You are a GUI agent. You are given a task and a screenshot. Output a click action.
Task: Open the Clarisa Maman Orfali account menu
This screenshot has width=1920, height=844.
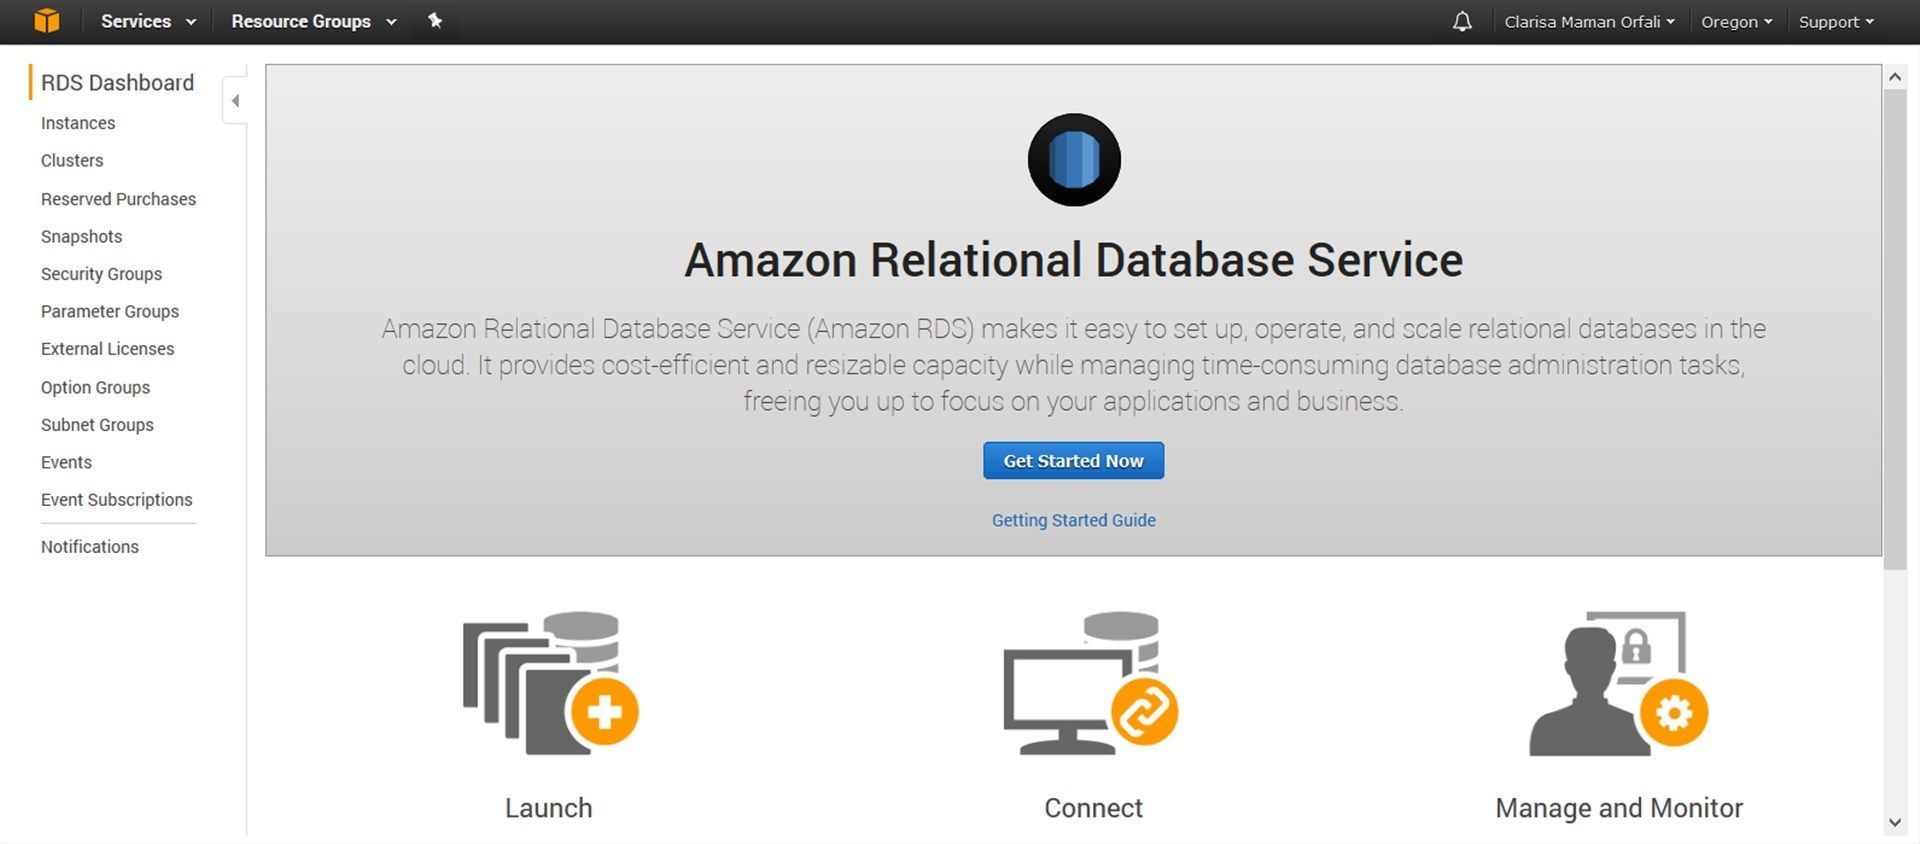tap(1589, 22)
